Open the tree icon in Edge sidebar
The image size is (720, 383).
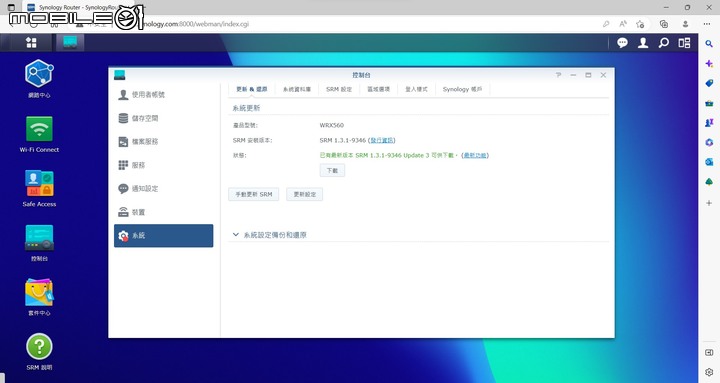[709, 182]
